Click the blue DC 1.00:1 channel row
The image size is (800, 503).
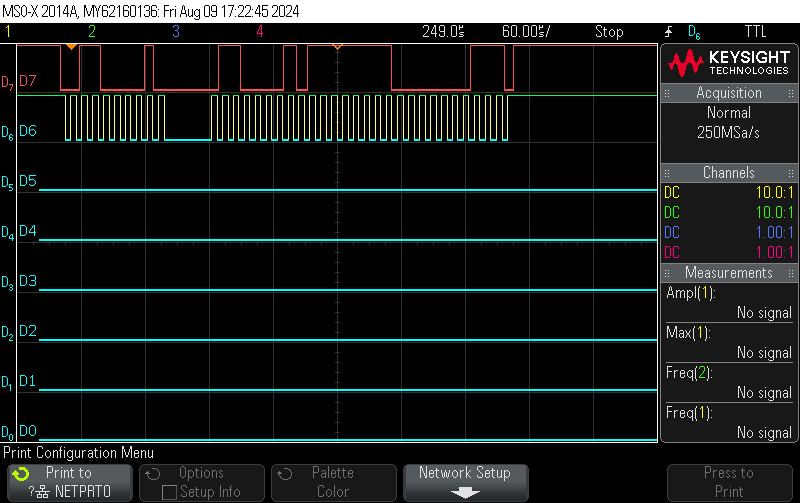[x=729, y=232]
